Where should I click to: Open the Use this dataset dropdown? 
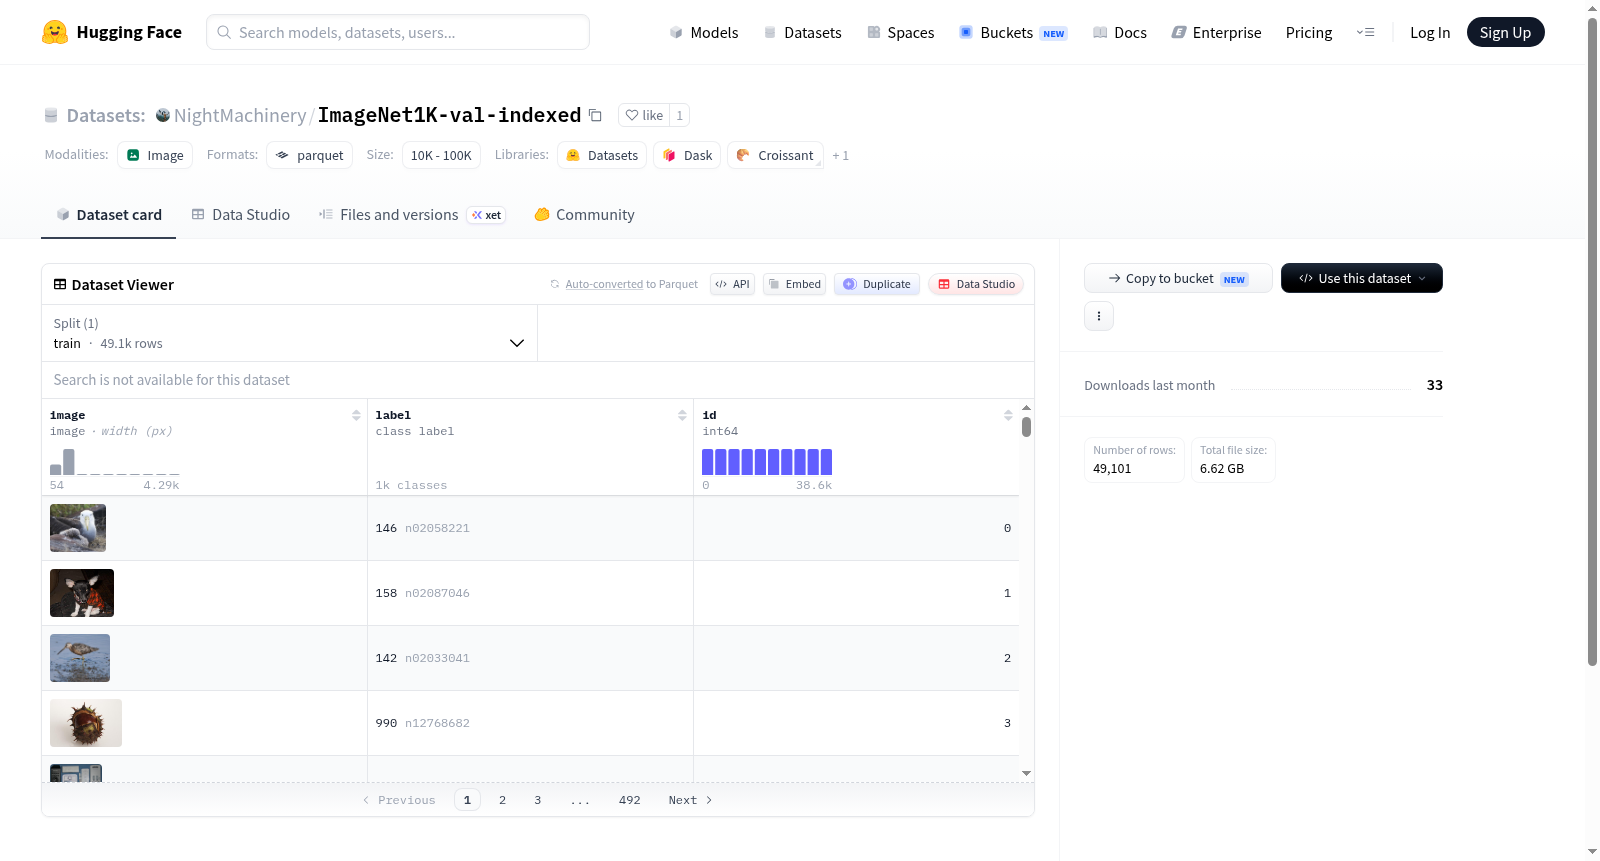[1362, 278]
